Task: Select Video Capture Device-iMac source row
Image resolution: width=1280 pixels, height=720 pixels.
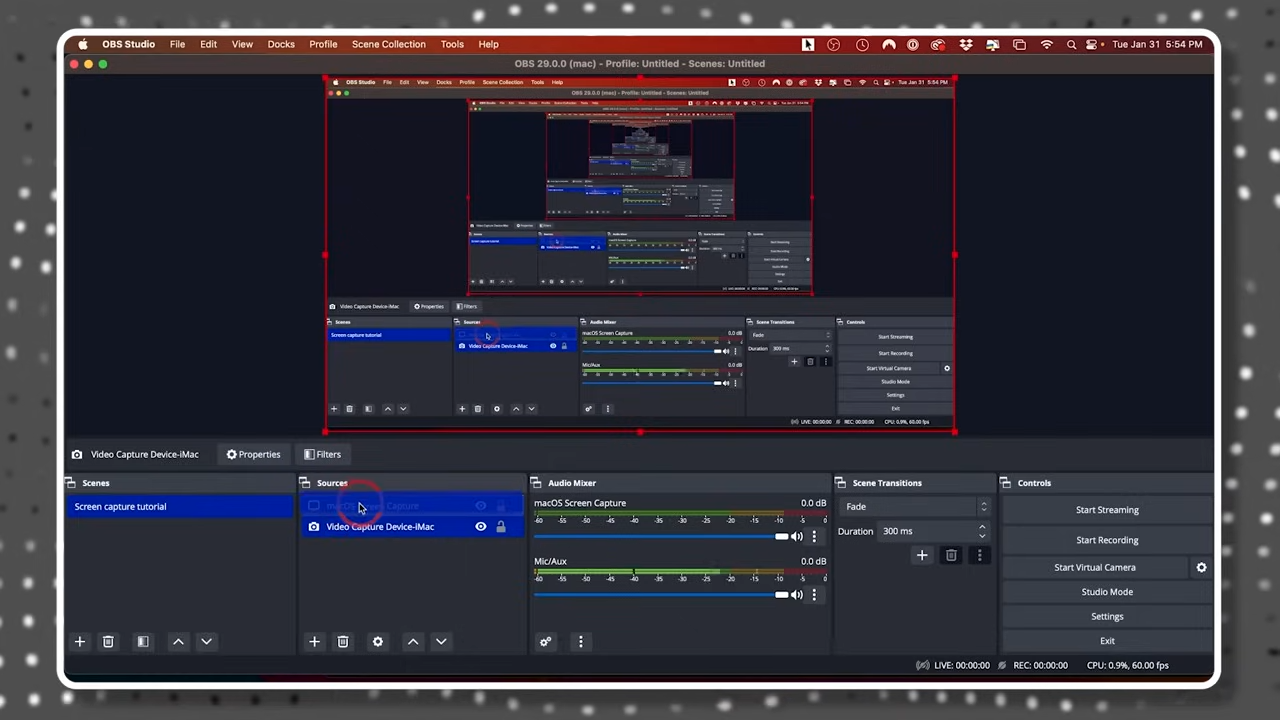Action: click(x=412, y=527)
